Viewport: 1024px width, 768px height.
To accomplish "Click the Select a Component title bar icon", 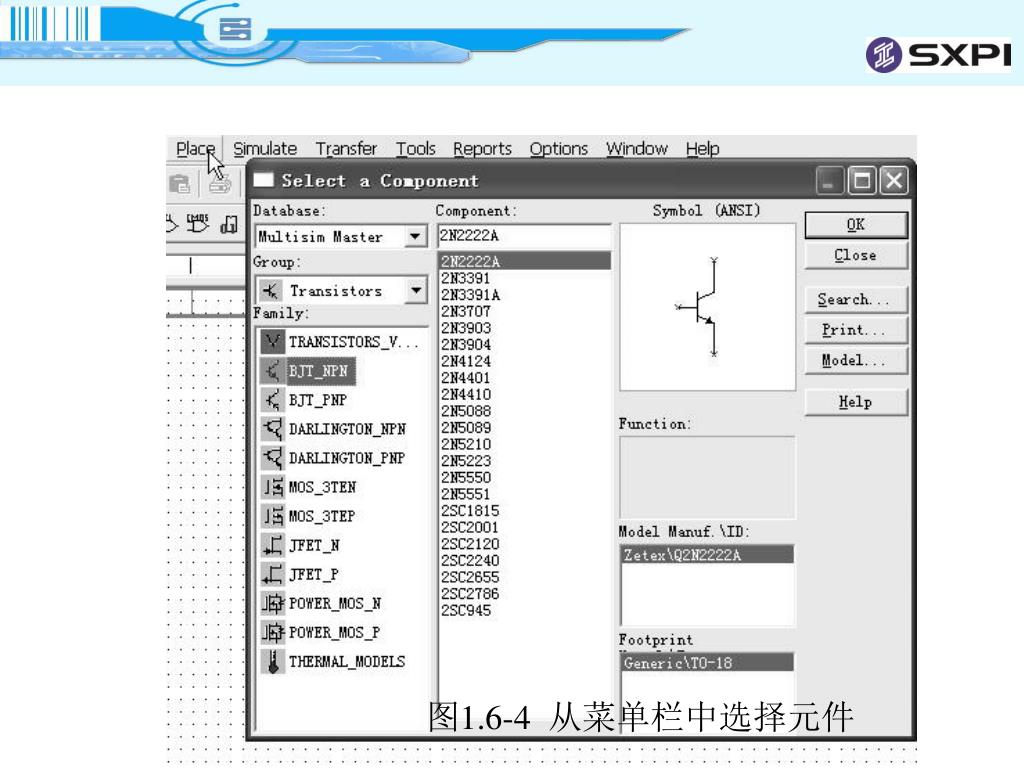I will pyautogui.click(x=263, y=180).
